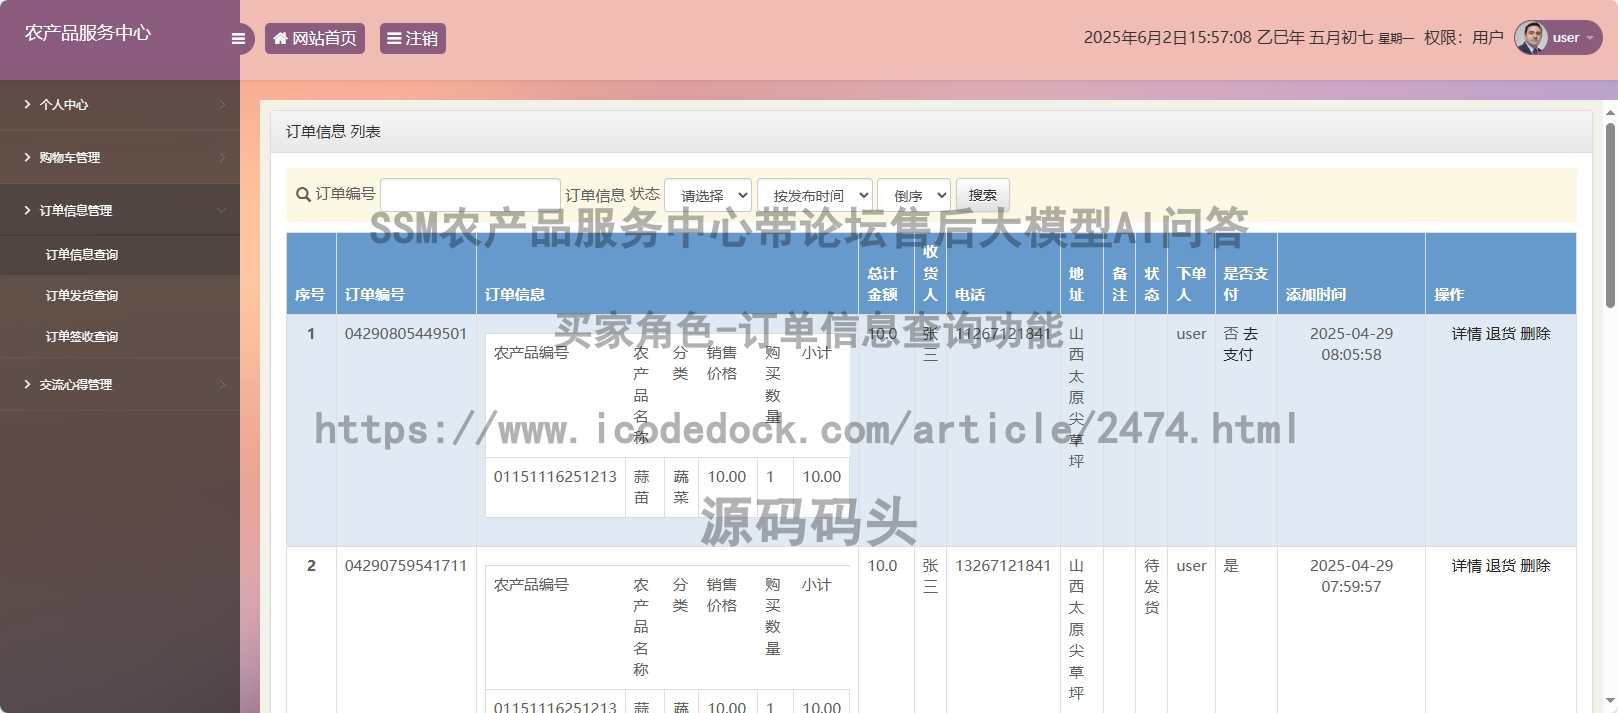Click the 注销 logout button

pos(412,39)
